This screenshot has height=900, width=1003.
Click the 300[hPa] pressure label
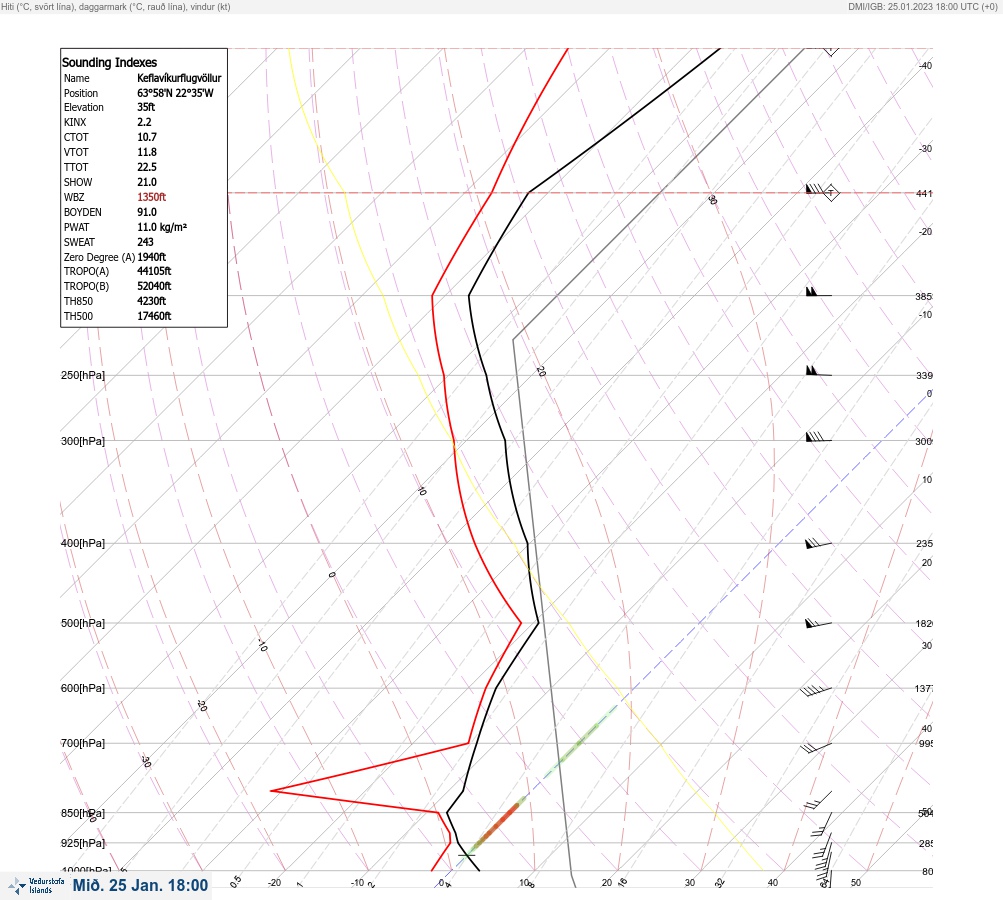(83, 441)
